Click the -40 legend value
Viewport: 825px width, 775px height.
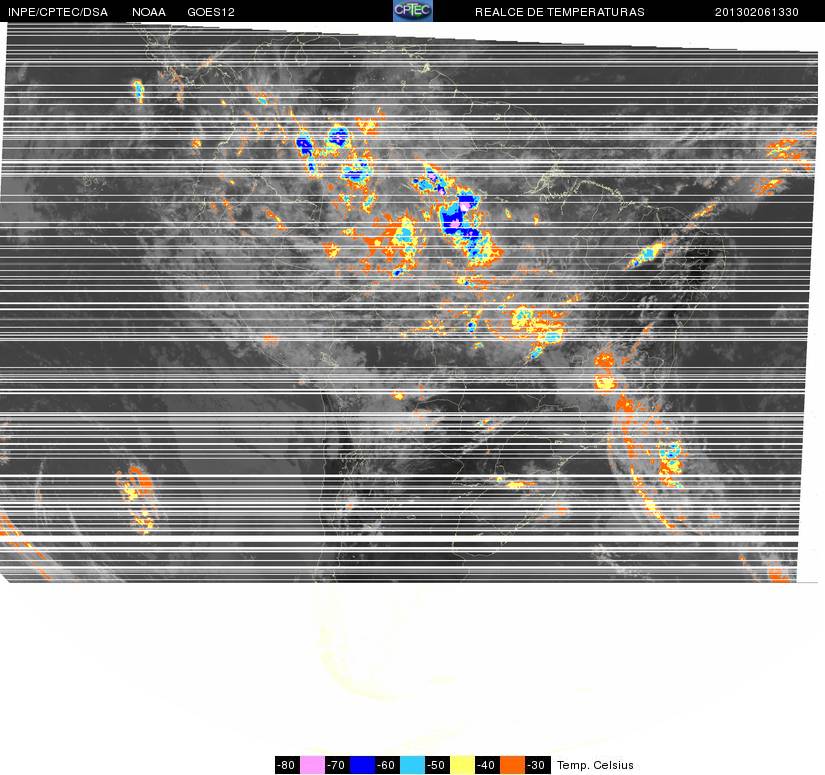point(487,765)
